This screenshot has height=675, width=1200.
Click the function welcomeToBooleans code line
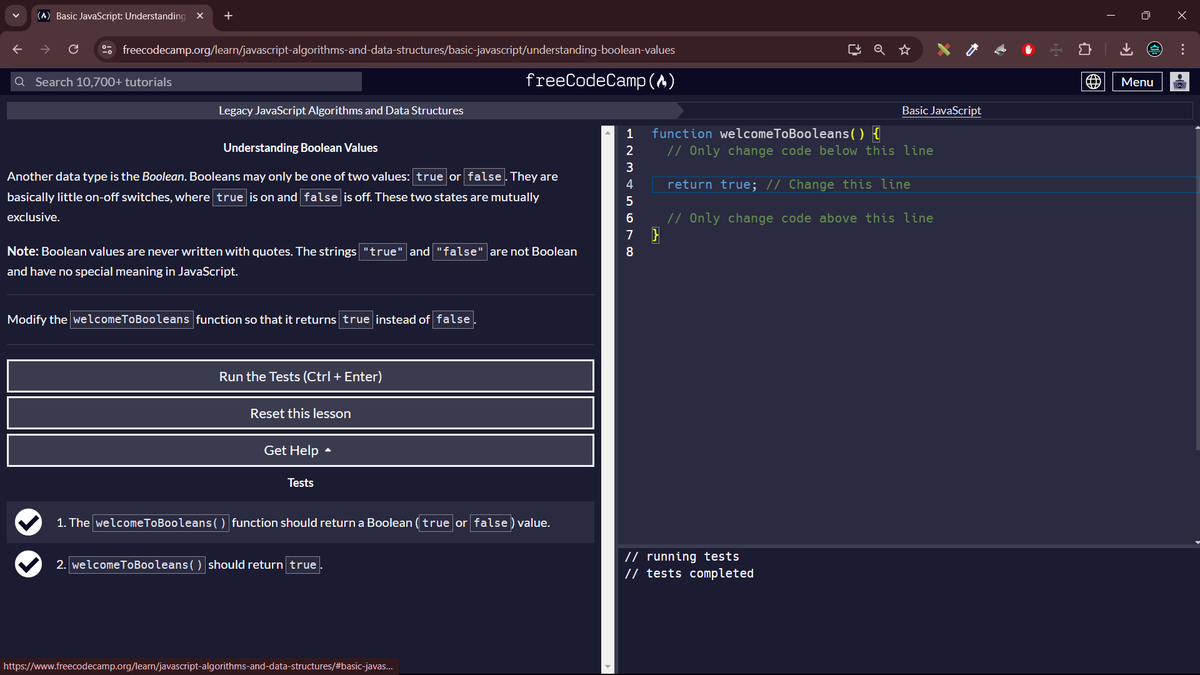(765, 133)
